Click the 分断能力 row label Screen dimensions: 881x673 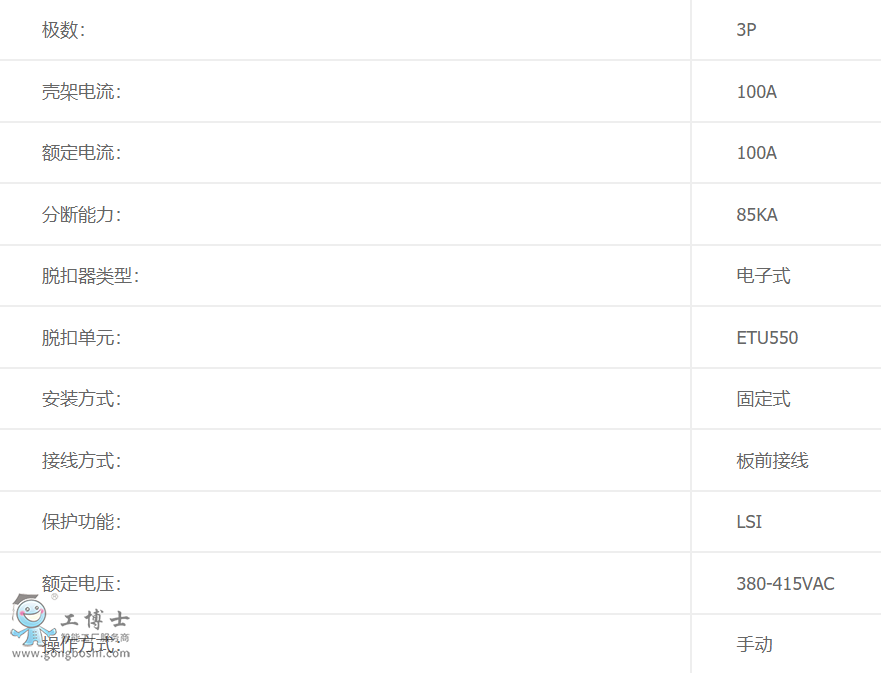click(81, 215)
